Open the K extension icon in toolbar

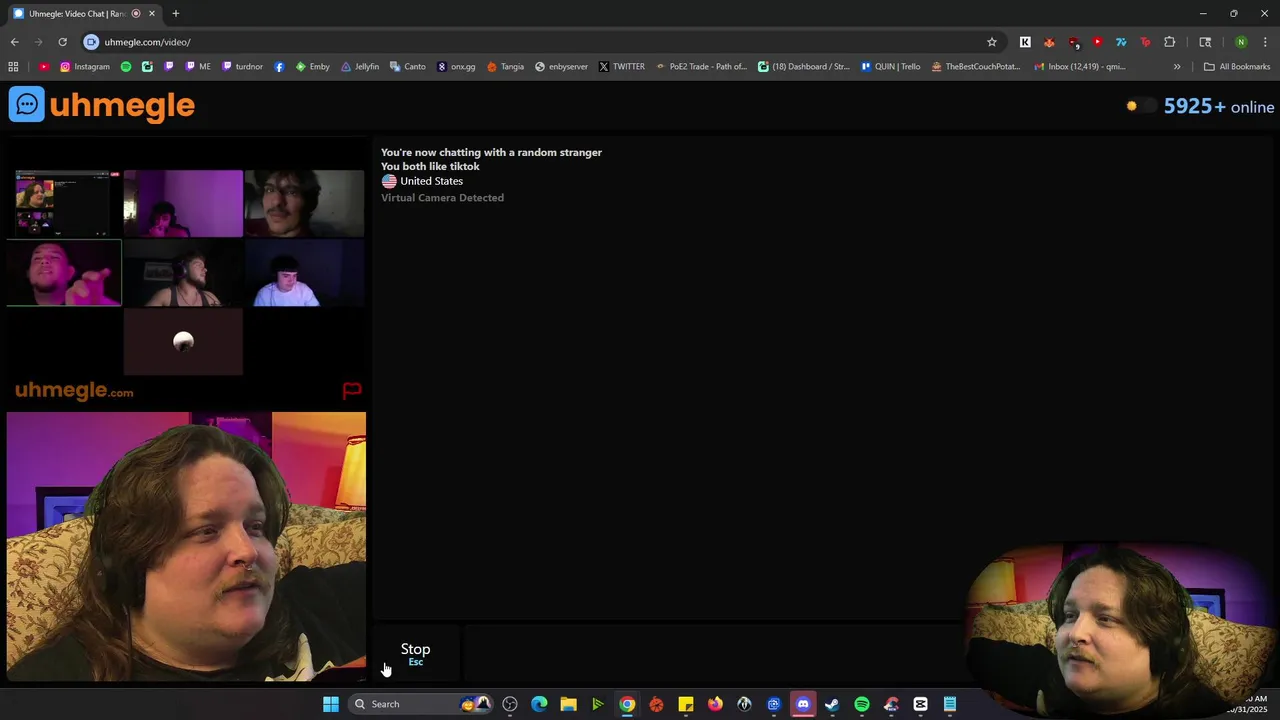click(1025, 42)
